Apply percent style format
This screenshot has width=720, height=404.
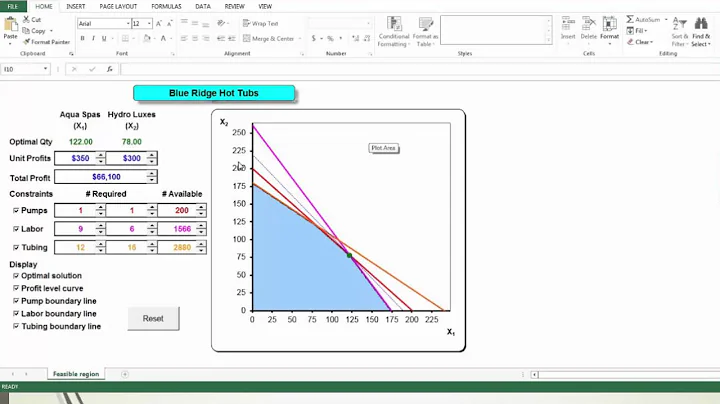tap(330, 39)
